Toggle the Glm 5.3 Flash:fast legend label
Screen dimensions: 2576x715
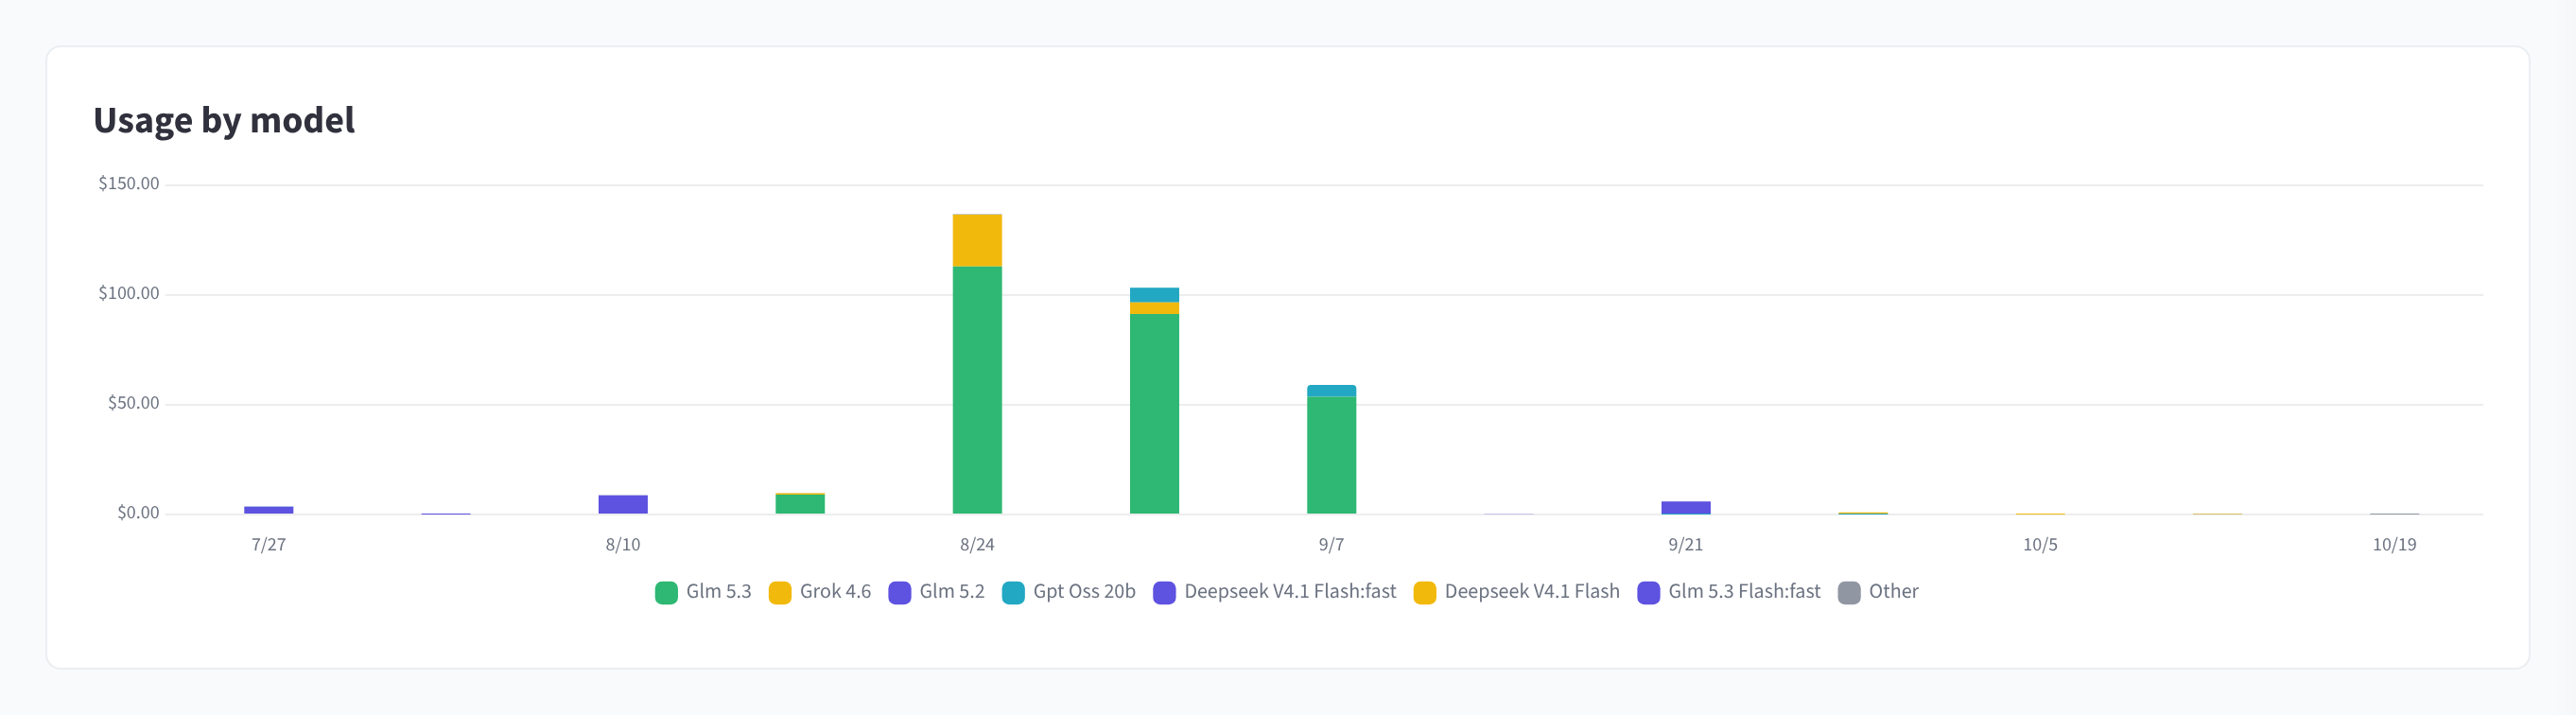point(1744,591)
